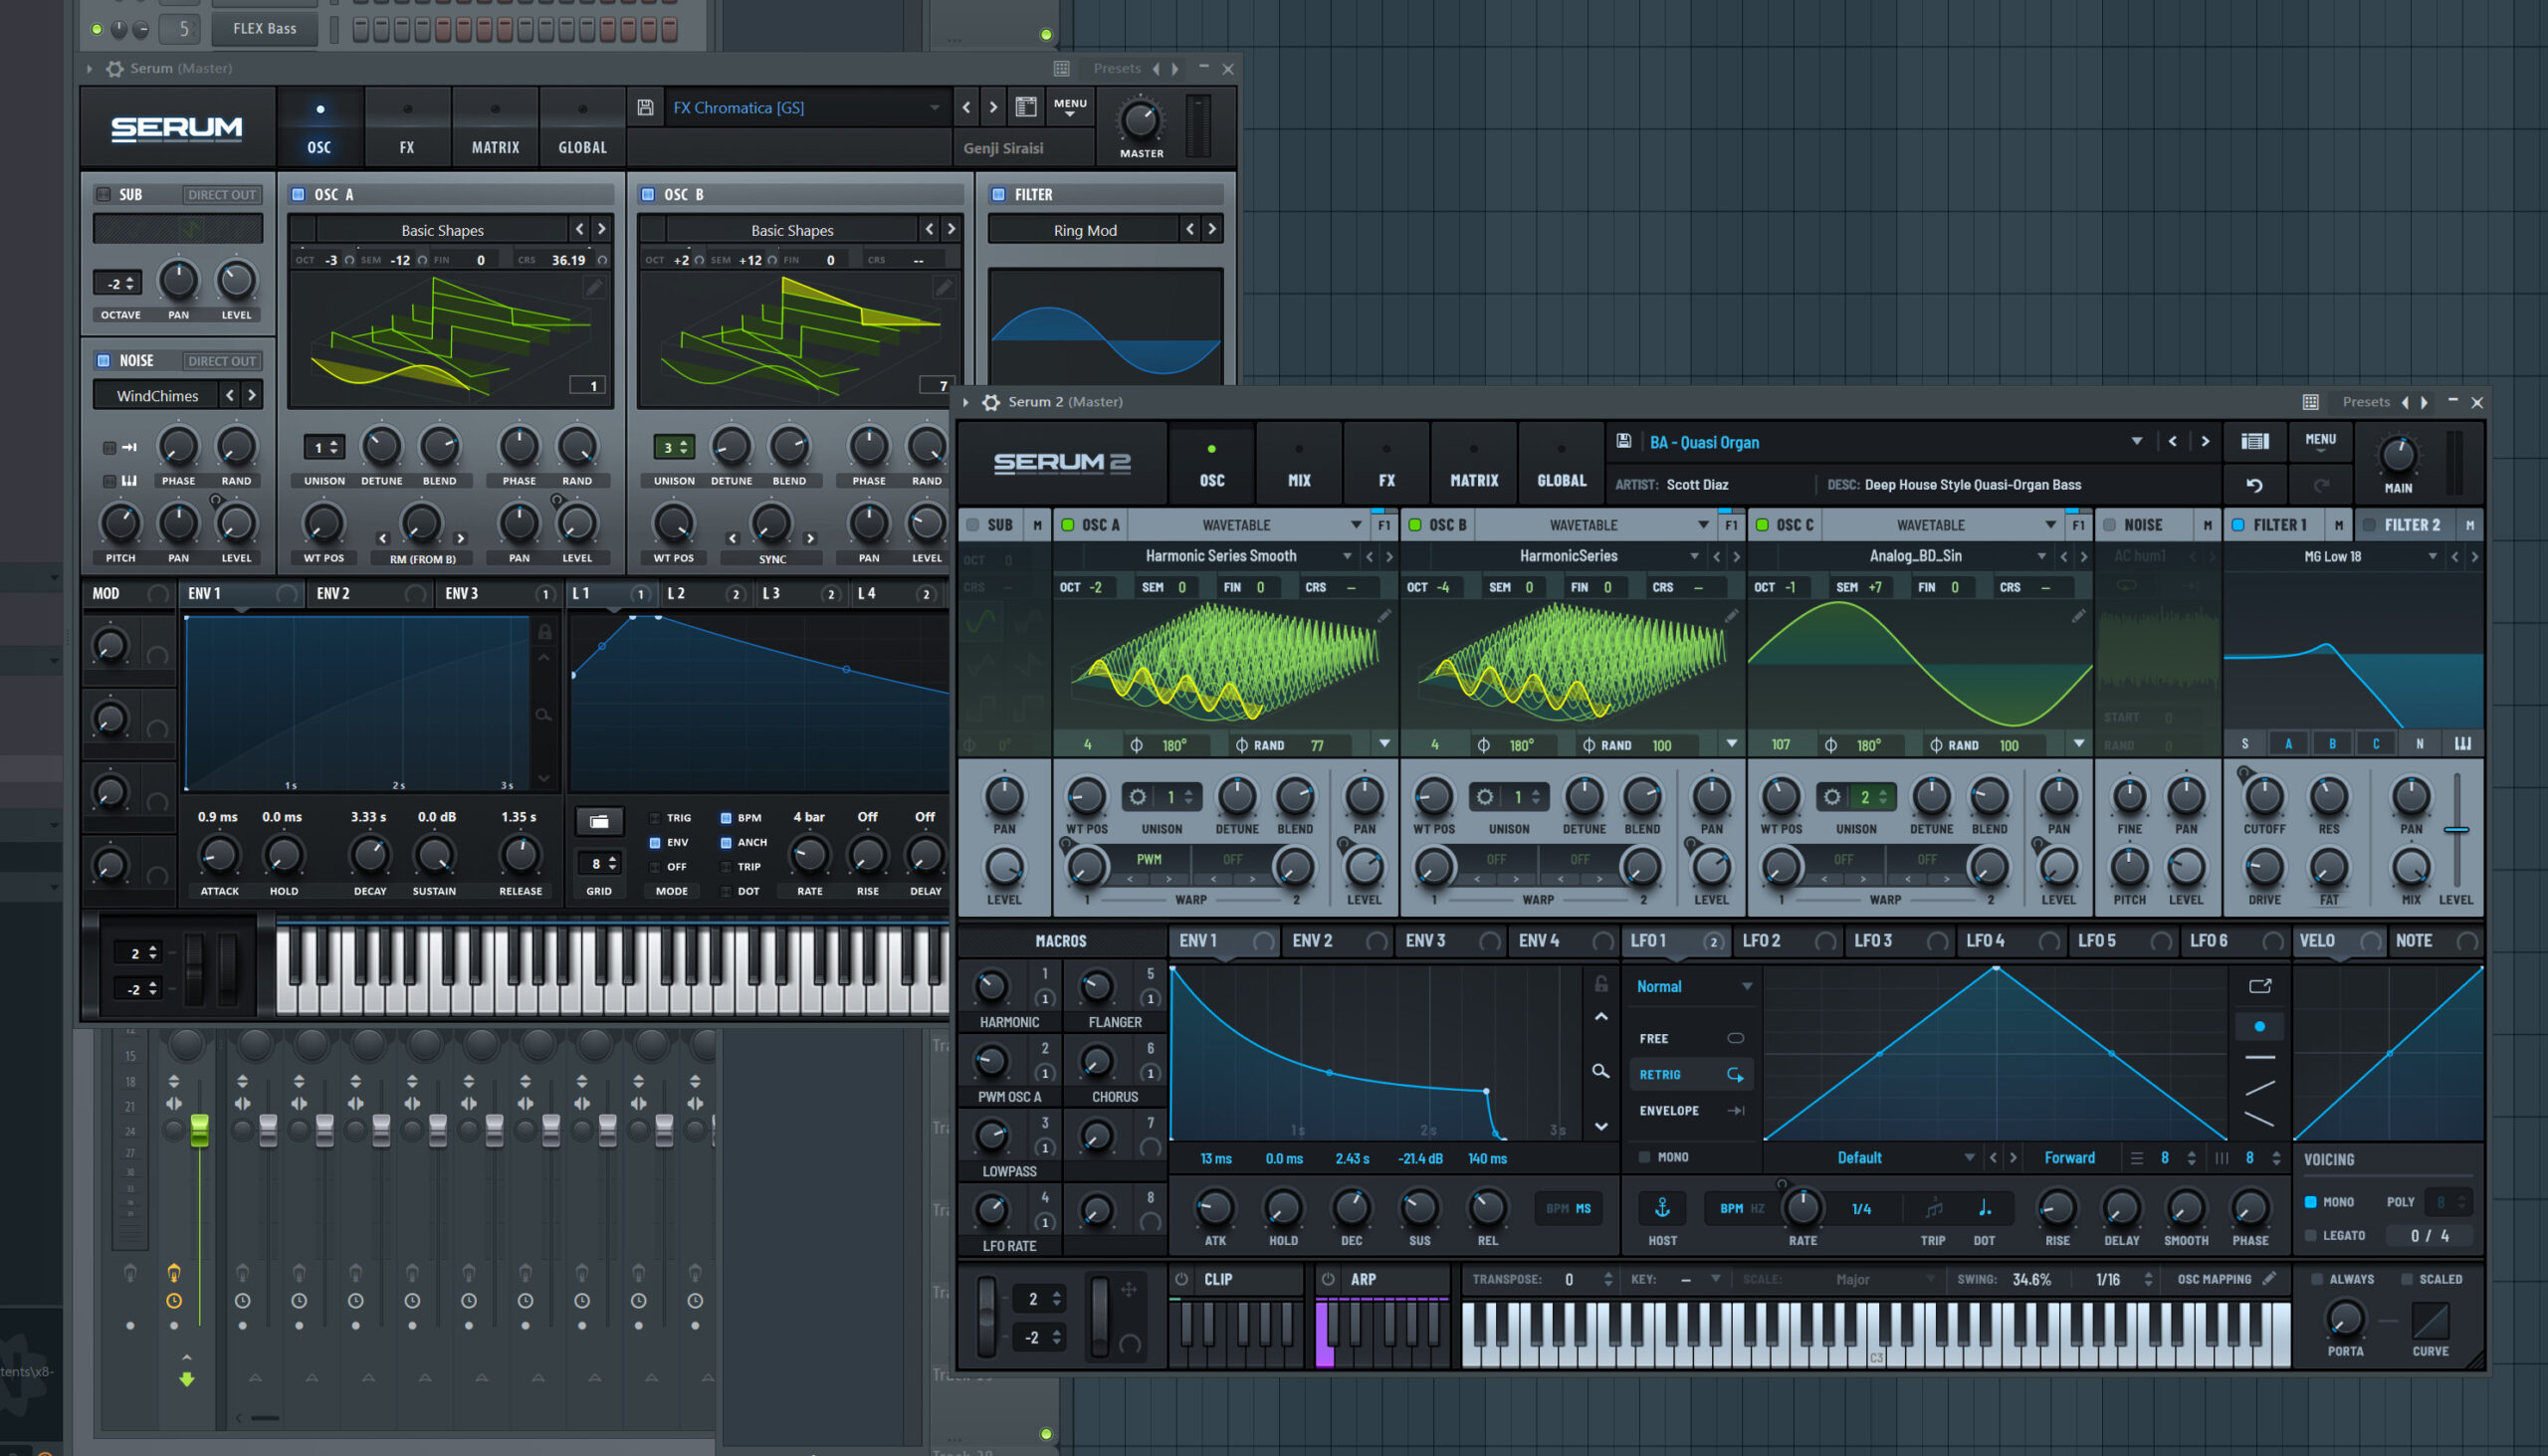The height and width of the screenshot is (1456, 2548).
Task: Click the previous preset arrow in Serum
Action: [965, 107]
